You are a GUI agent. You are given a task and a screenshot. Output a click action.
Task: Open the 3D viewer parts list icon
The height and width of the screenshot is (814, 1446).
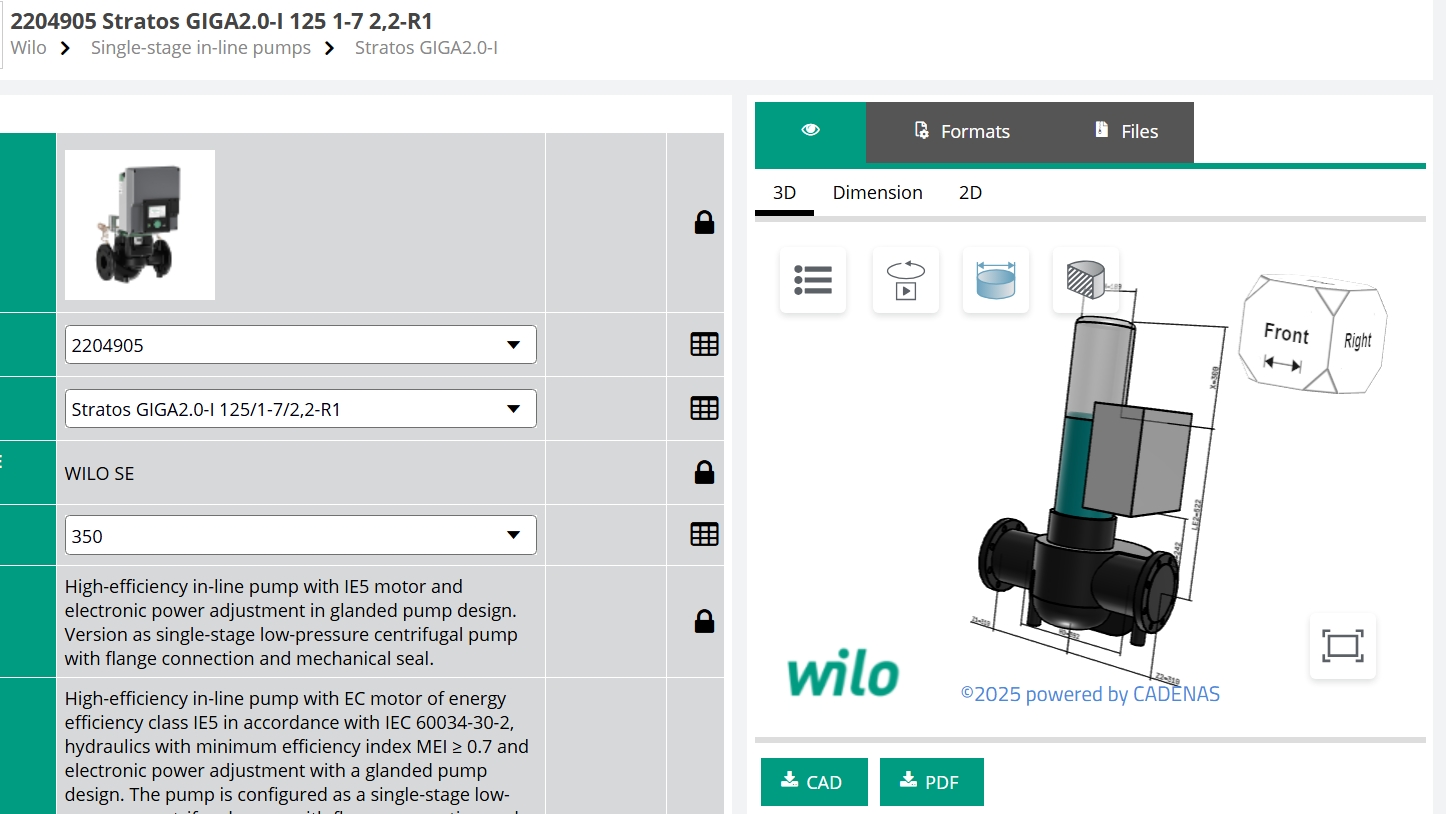click(x=812, y=280)
